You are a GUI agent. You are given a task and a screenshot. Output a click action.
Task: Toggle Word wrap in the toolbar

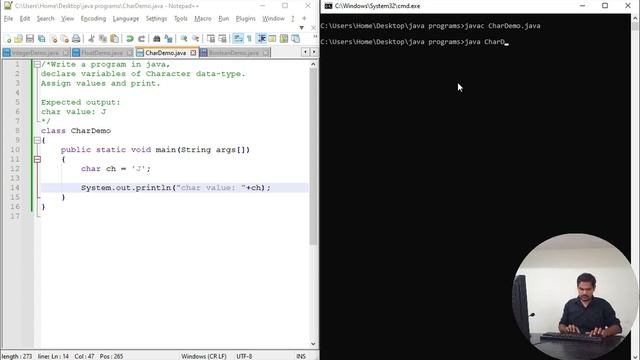238,39
